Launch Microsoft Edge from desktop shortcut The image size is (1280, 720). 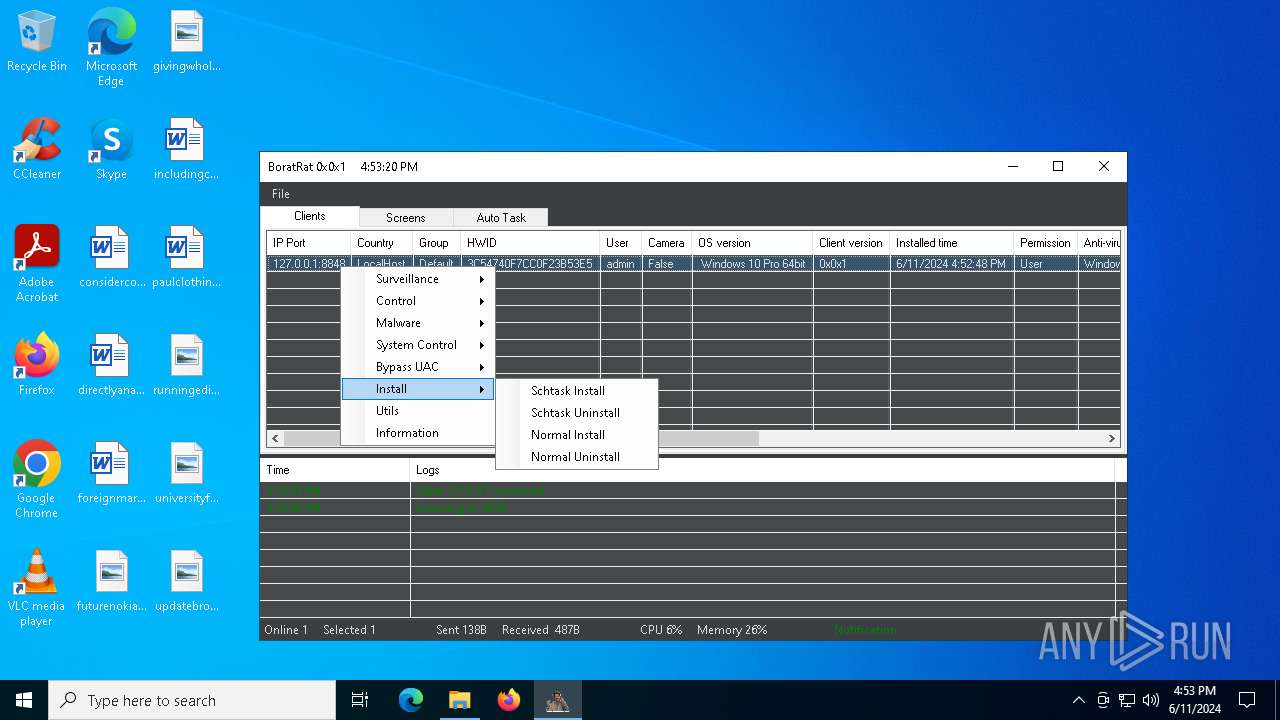[111, 48]
